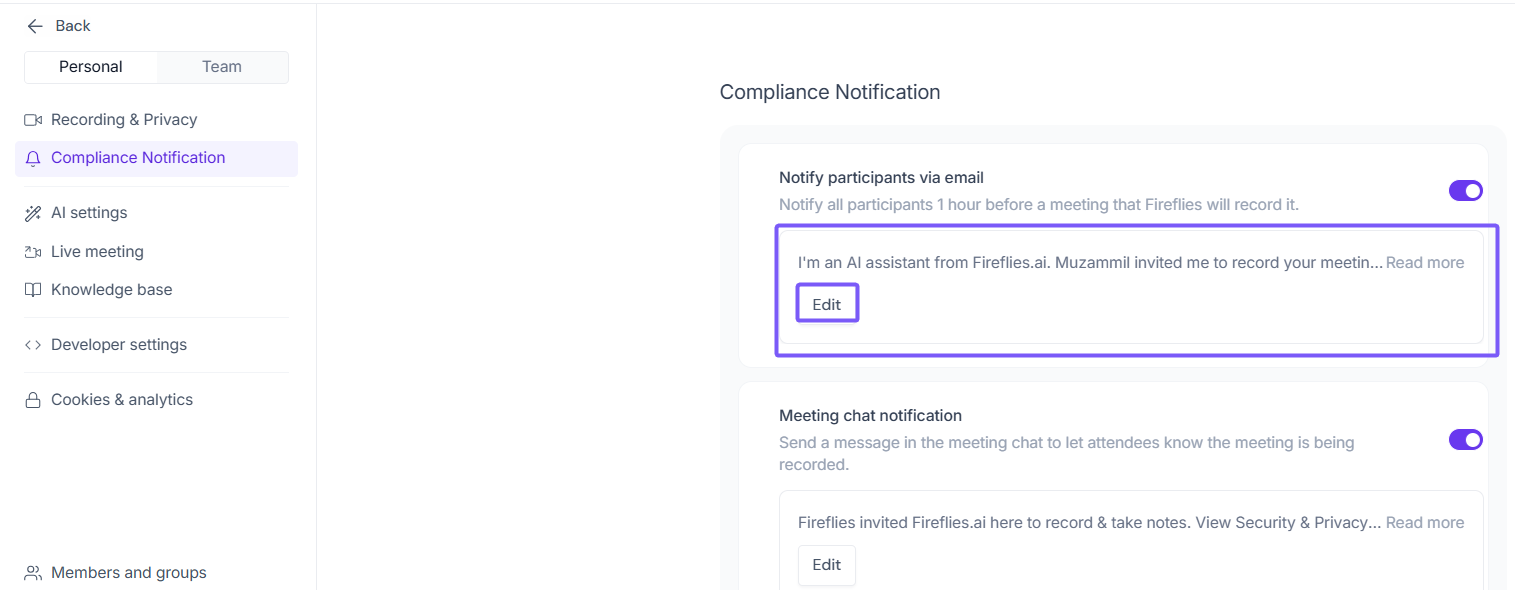Image resolution: width=1515 pixels, height=590 pixels.
Task: Click the Cookies & analytics lock icon
Action: (x=33, y=400)
